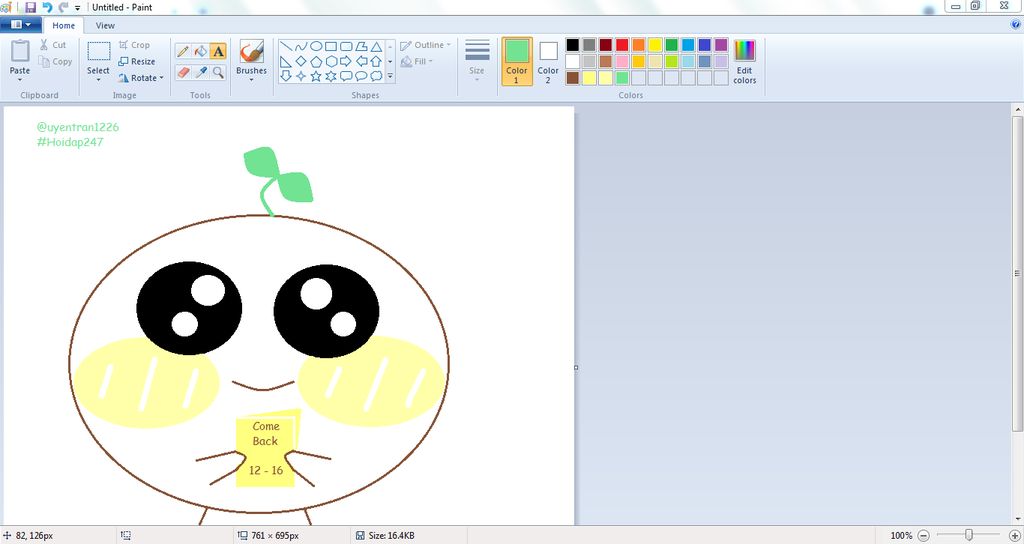
Task: Pick the Rounded rectangular callout shape
Action: [x=346, y=76]
